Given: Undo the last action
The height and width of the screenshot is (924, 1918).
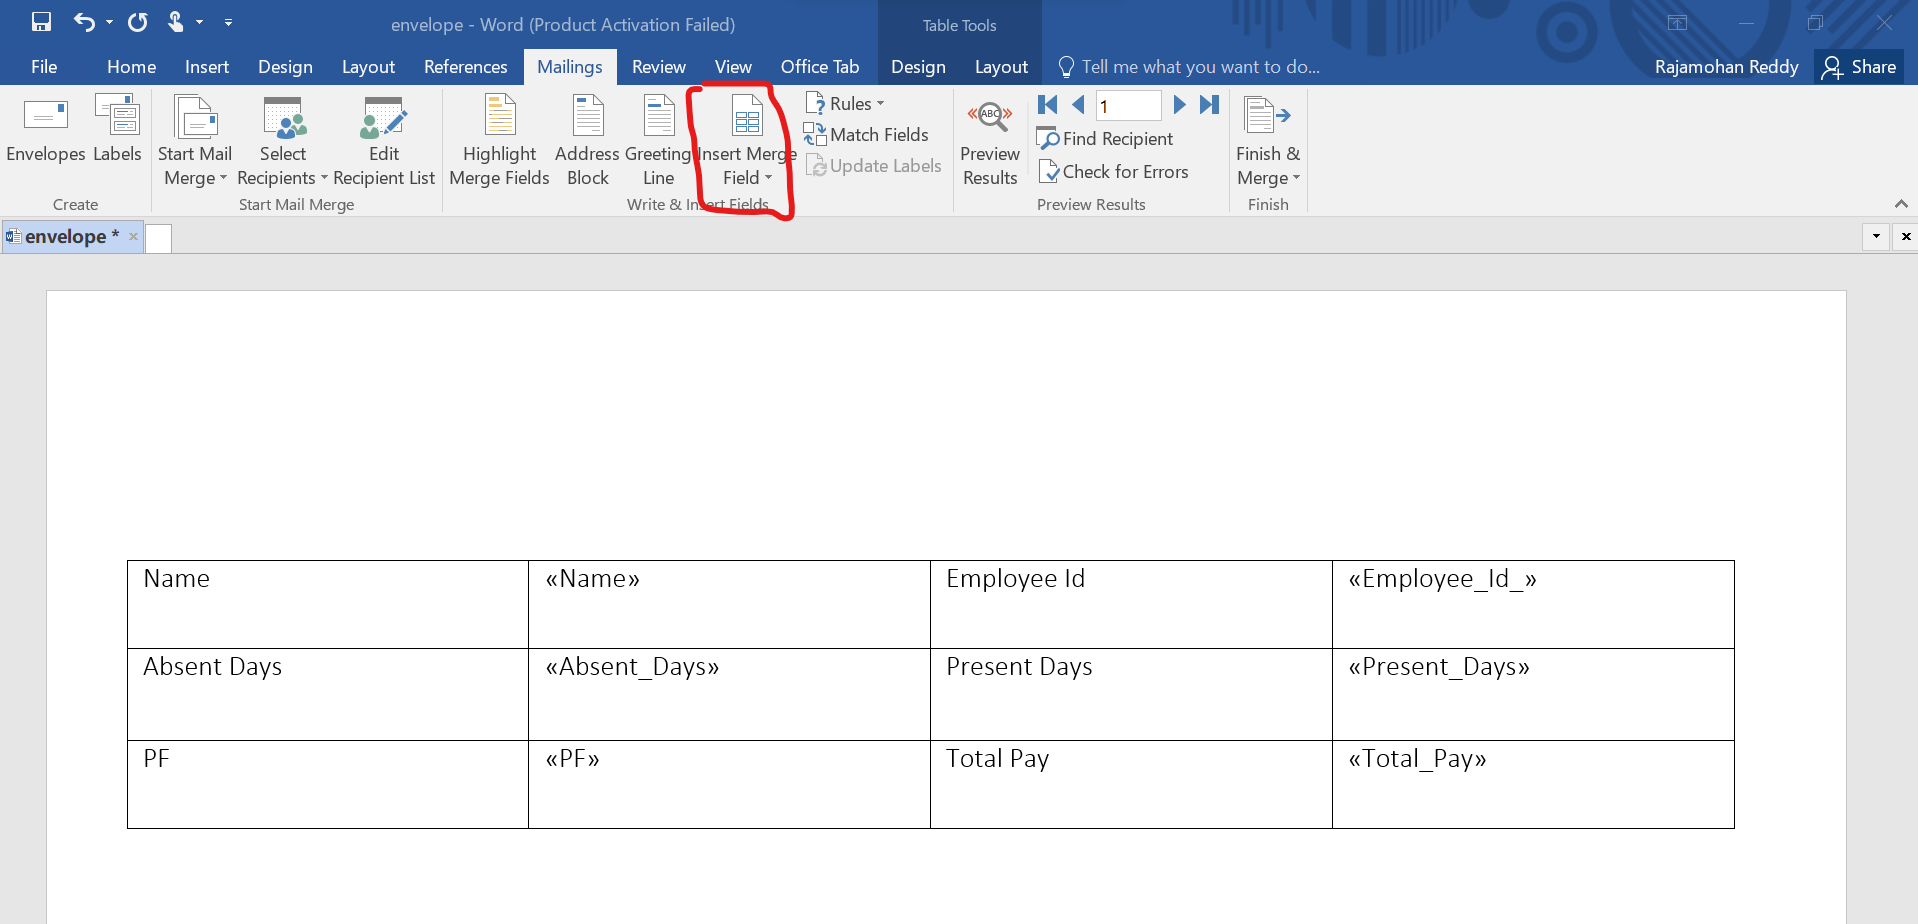Looking at the screenshot, I should coord(84,22).
